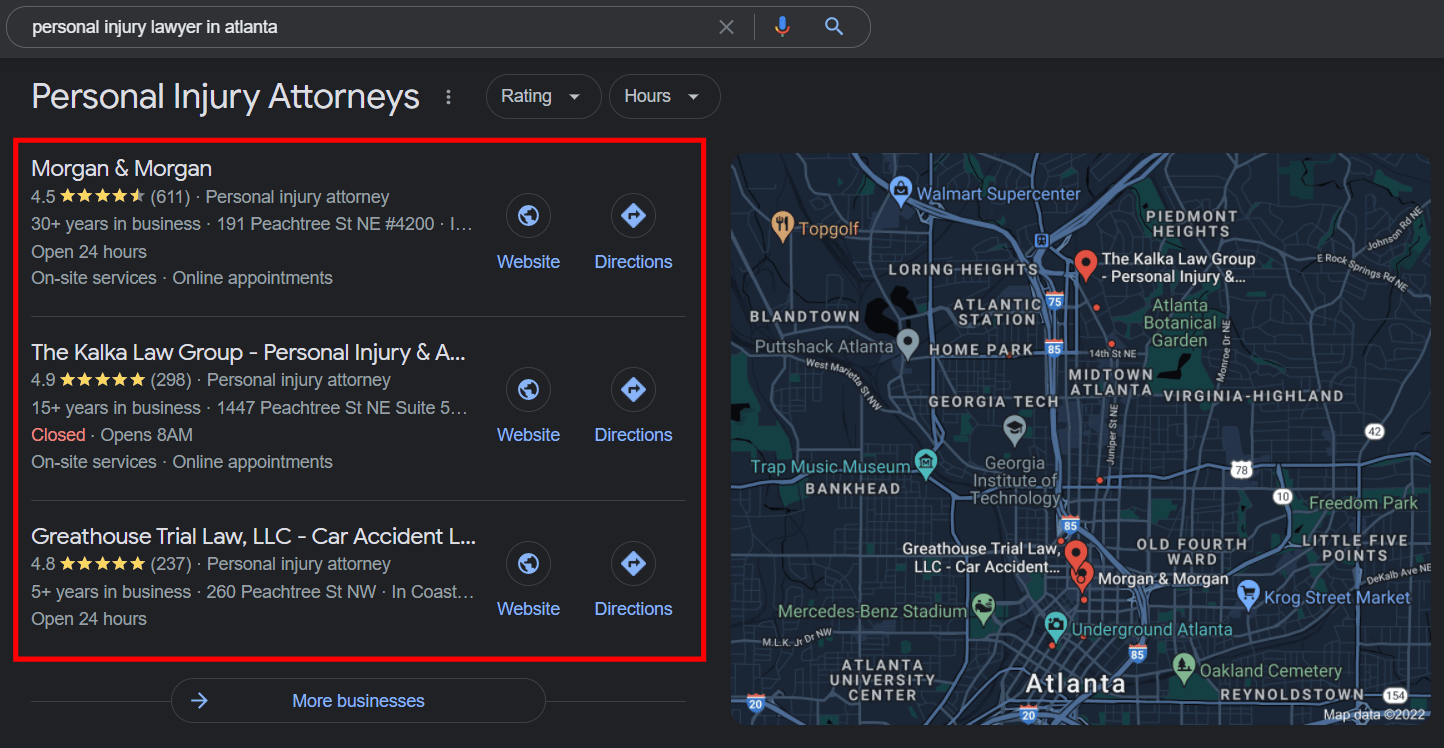Click the Georgia Institute of Technology graduation cap icon
This screenshot has width=1444, height=748.
[x=1014, y=431]
